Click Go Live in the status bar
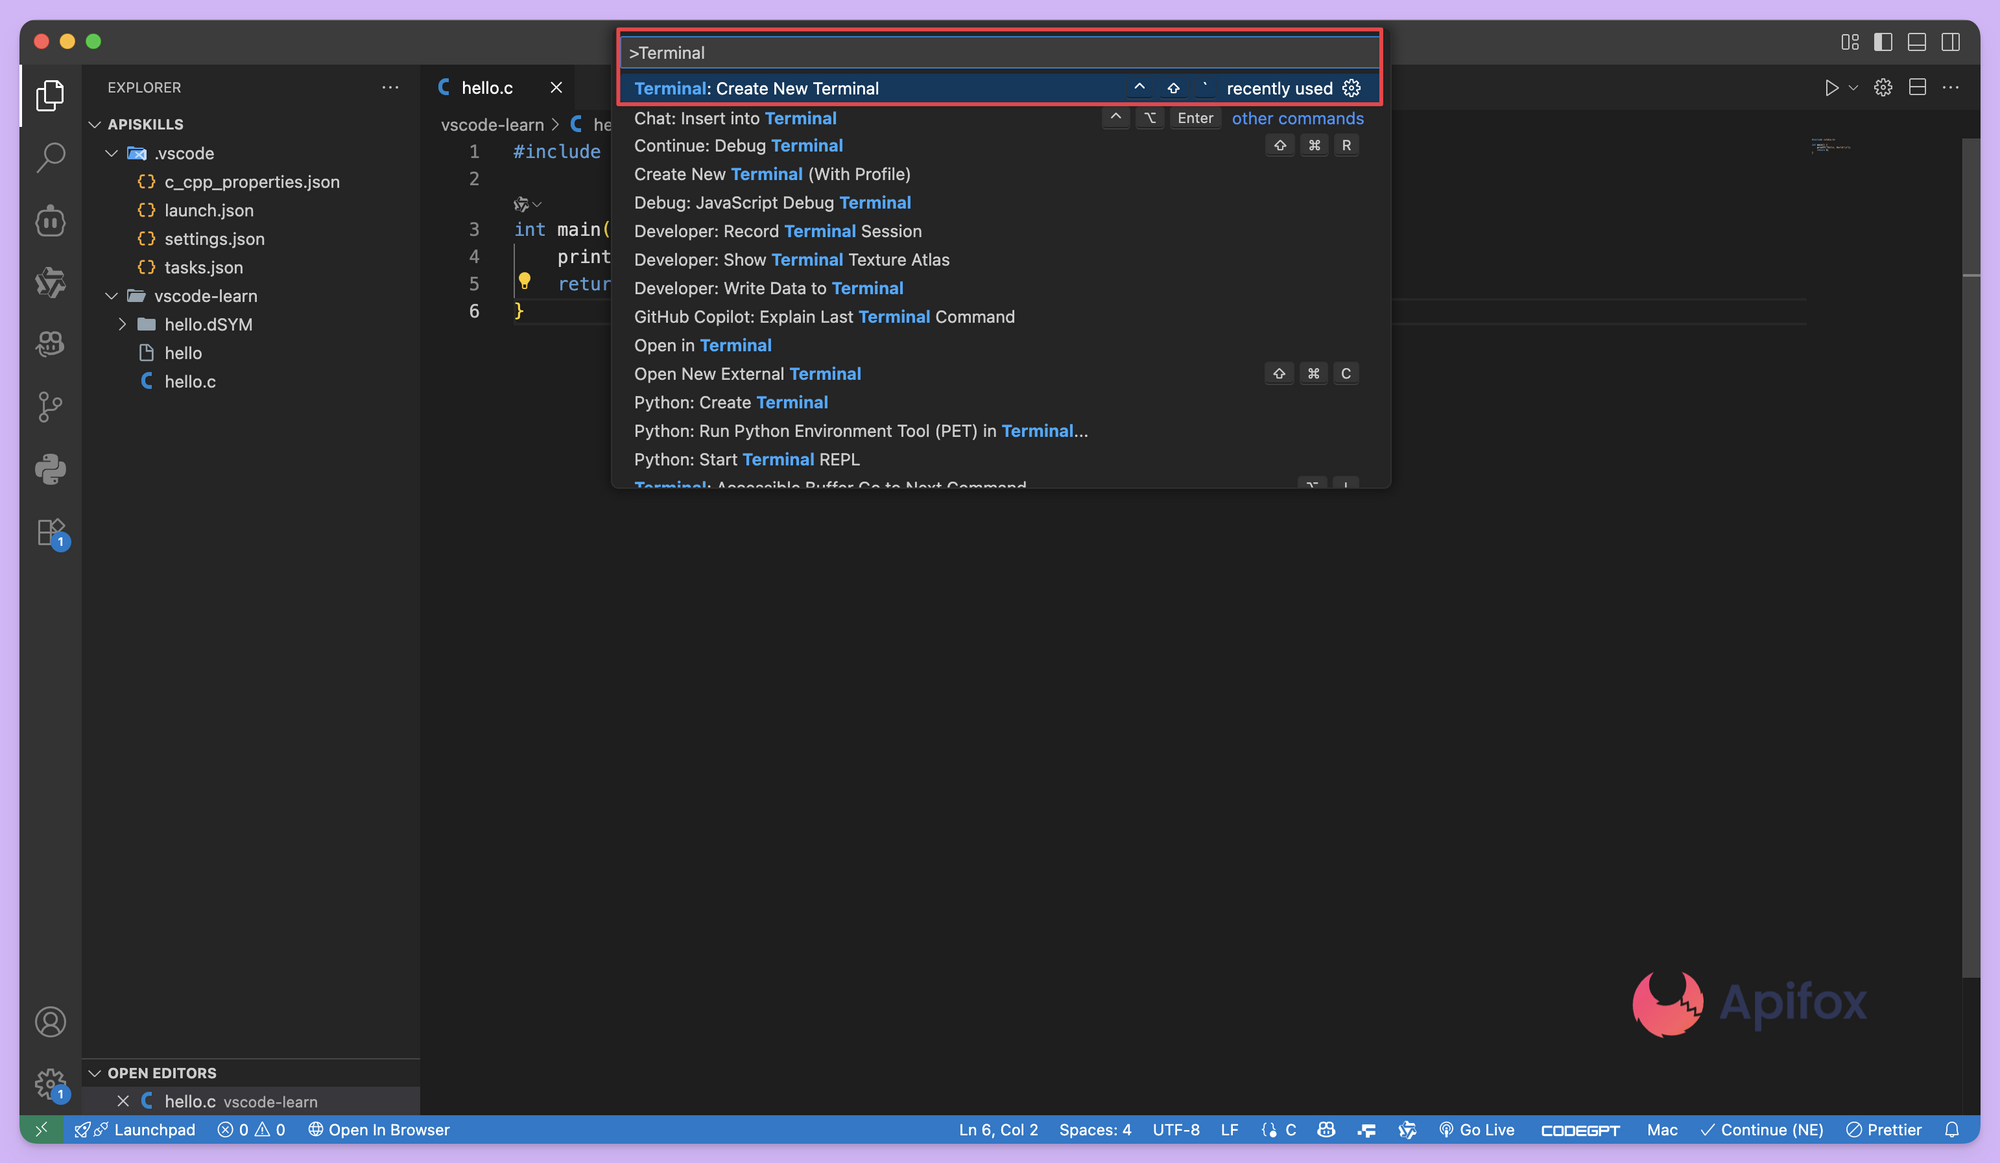 tap(1476, 1129)
